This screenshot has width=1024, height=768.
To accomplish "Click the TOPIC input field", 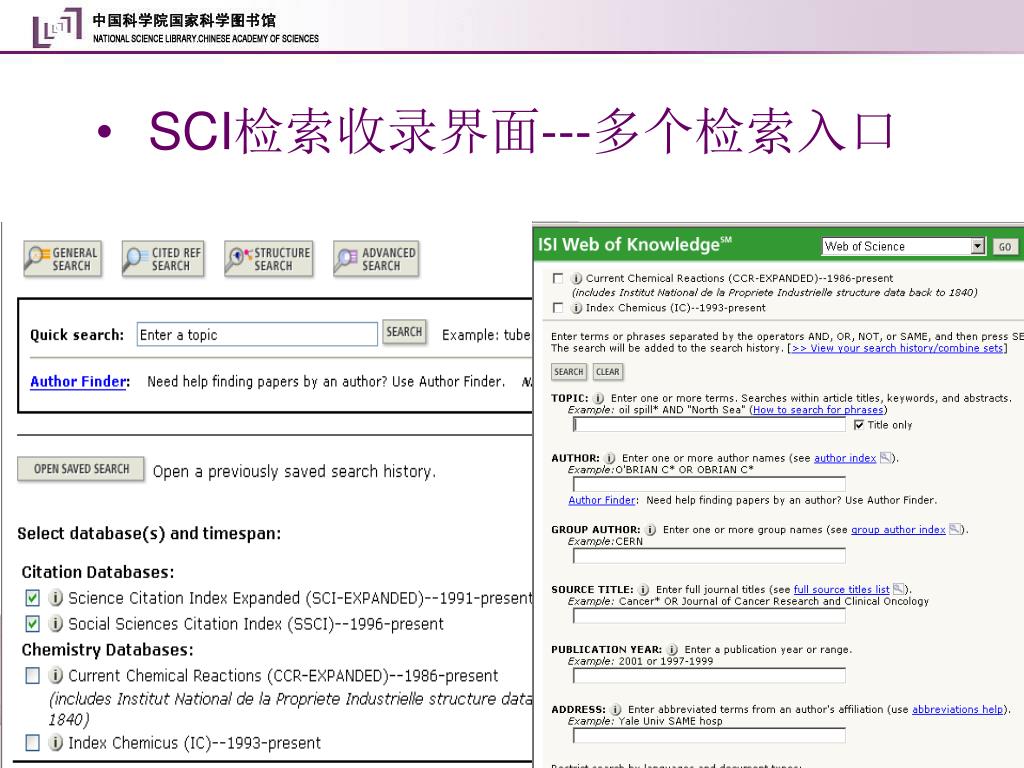I will pyautogui.click(x=709, y=424).
